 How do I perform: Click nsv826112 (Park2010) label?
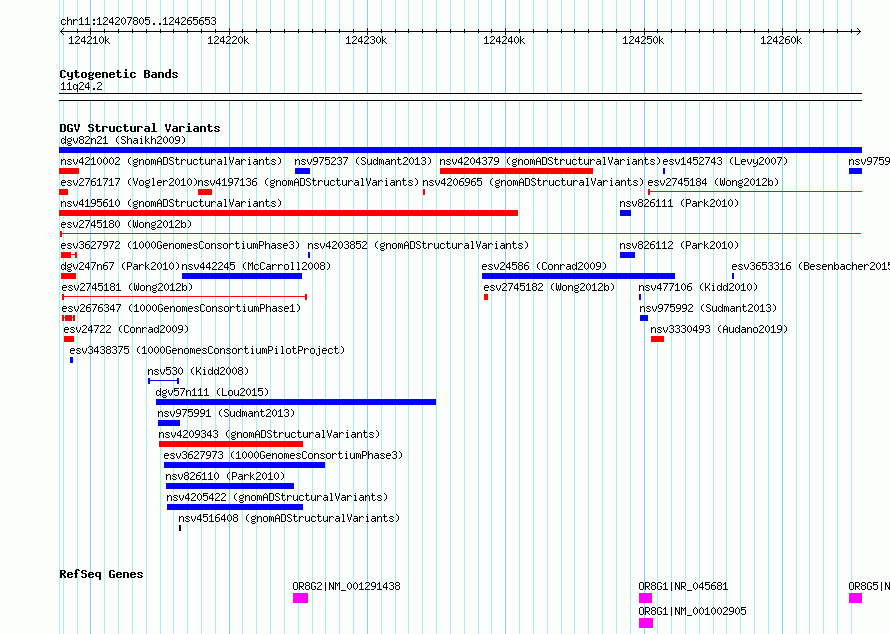[679, 245]
